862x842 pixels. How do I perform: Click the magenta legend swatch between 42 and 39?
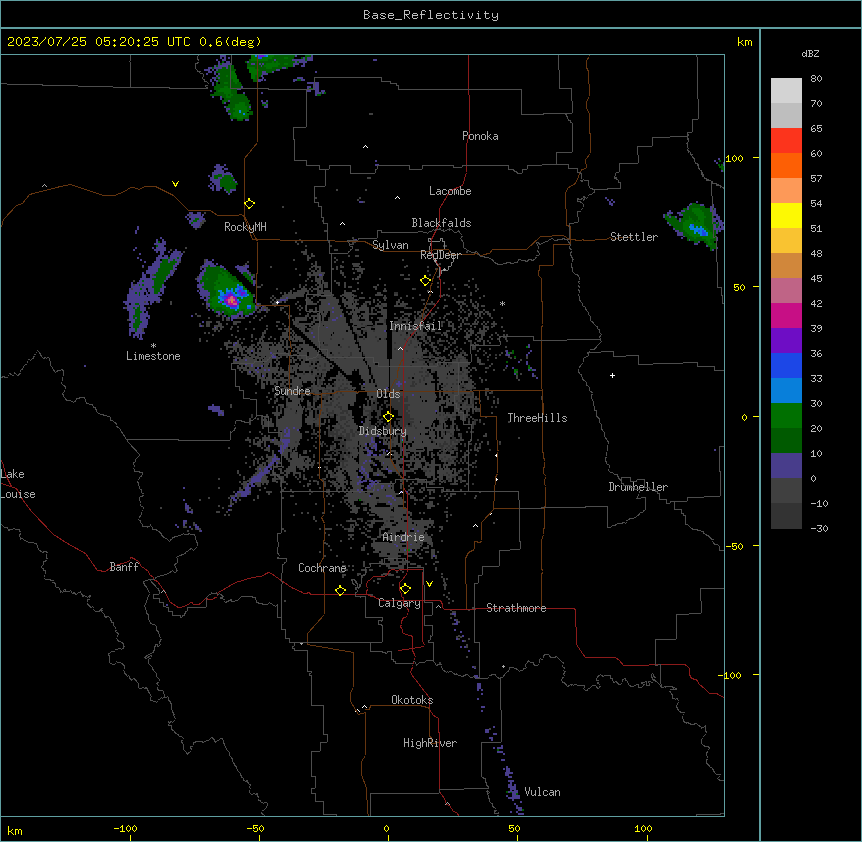(x=786, y=315)
